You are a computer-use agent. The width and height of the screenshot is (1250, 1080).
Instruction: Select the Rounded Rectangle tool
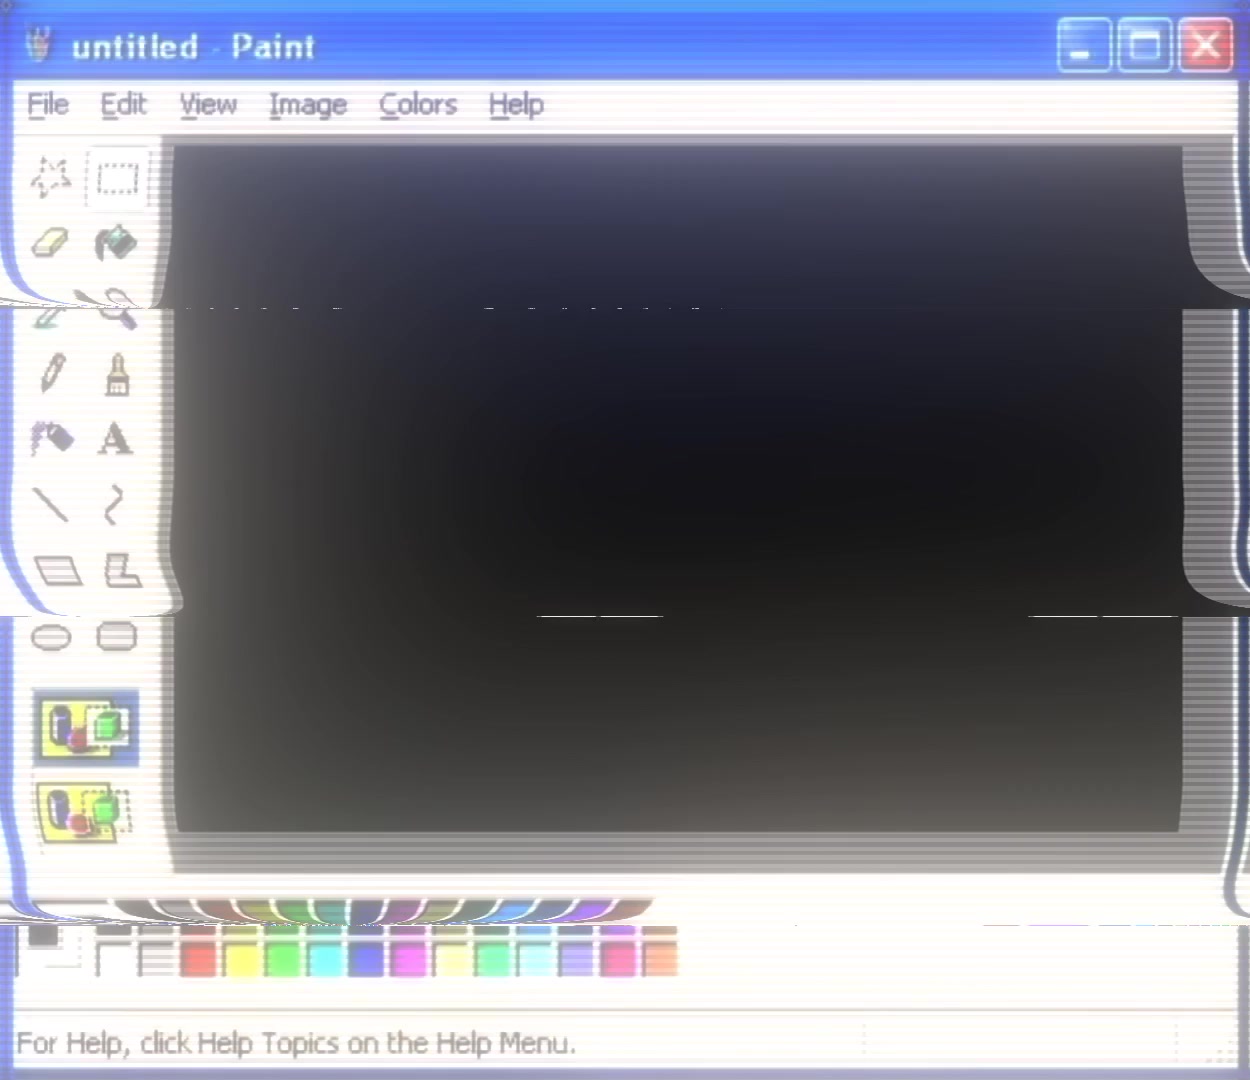pos(117,637)
